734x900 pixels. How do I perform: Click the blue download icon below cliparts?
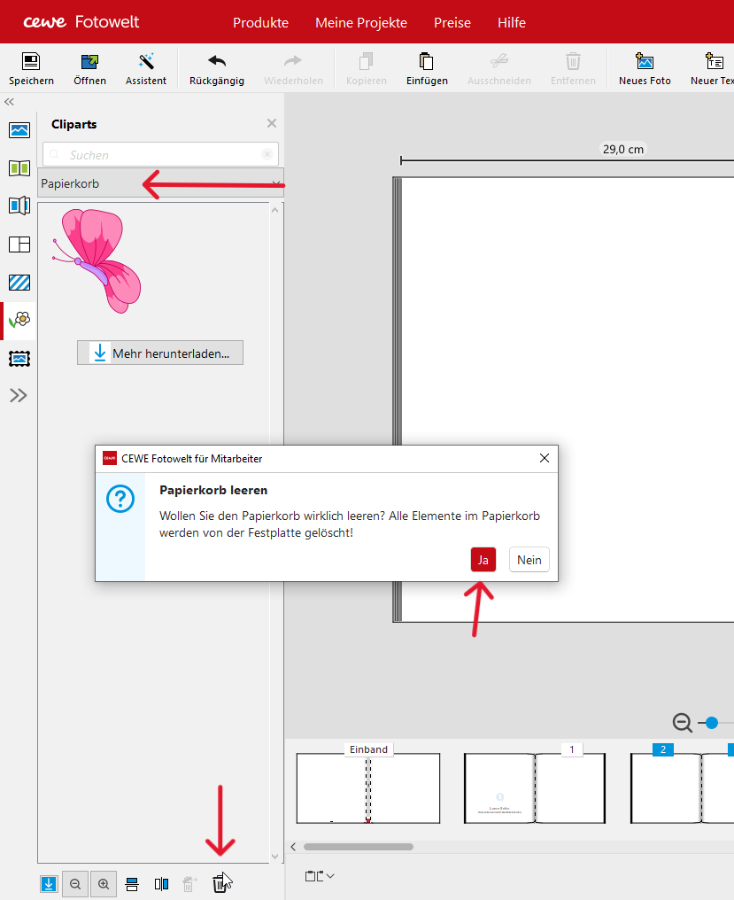click(49, 884)
